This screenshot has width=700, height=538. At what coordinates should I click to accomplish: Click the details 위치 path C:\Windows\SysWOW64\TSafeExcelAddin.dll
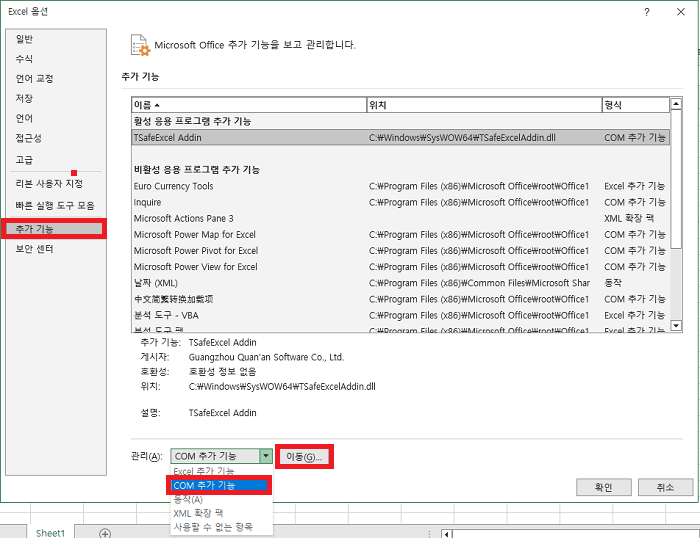(x=282, y=386)
